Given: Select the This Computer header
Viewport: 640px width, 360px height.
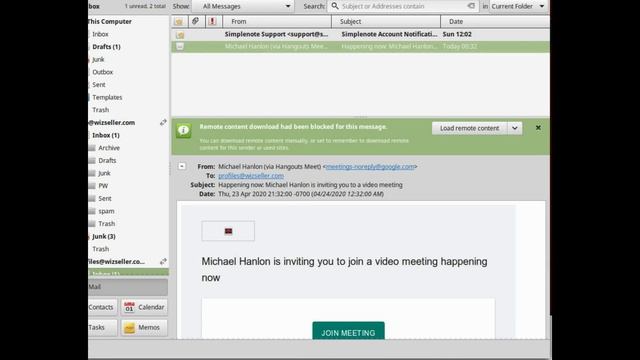Looking at the screenshot, I should tap(110, 22).
